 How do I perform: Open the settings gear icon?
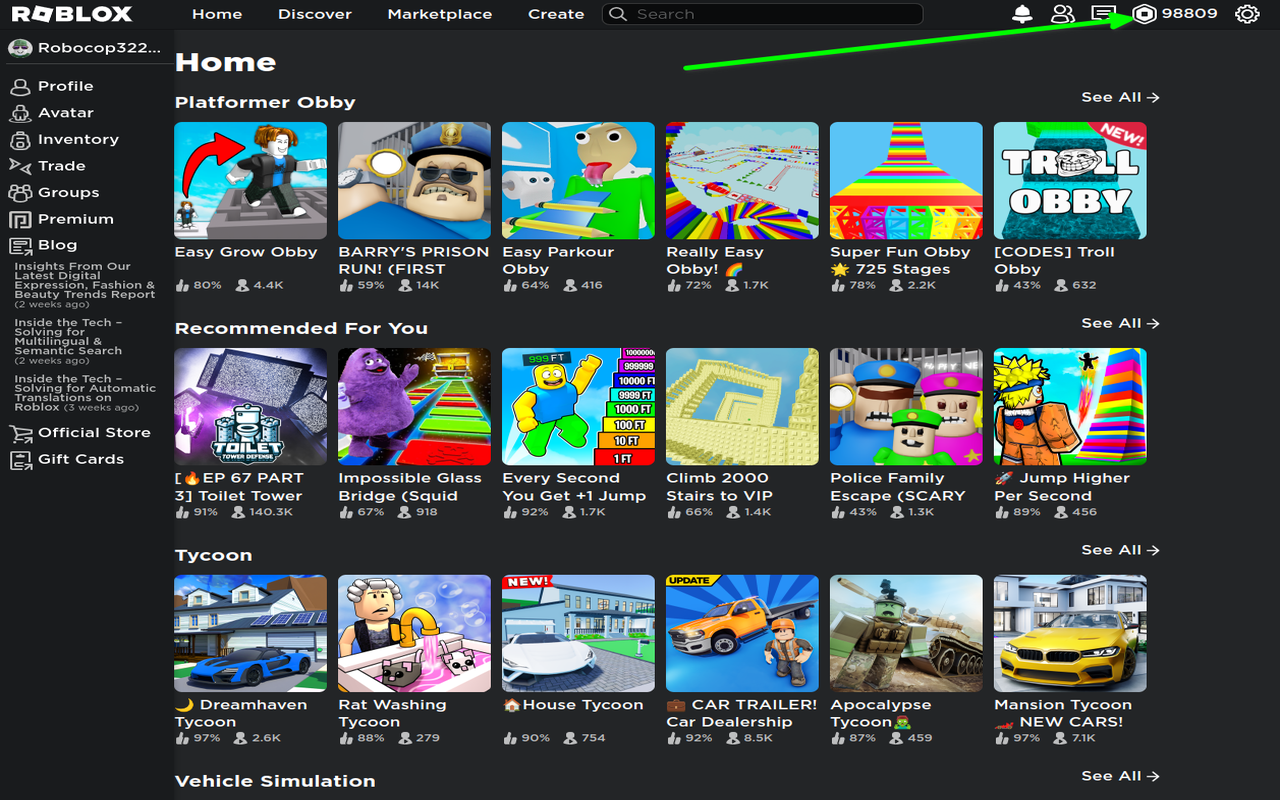click(1247, 14)
